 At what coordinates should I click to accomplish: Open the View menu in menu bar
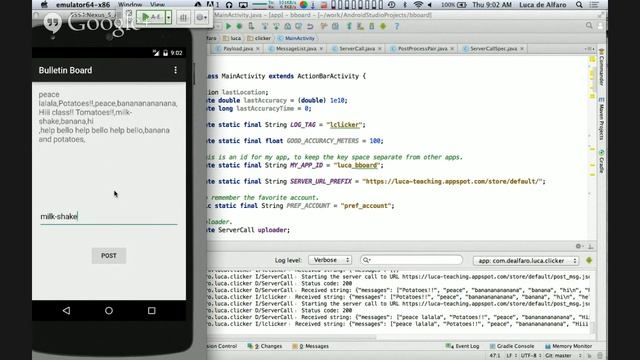click(x=158, y=5)
